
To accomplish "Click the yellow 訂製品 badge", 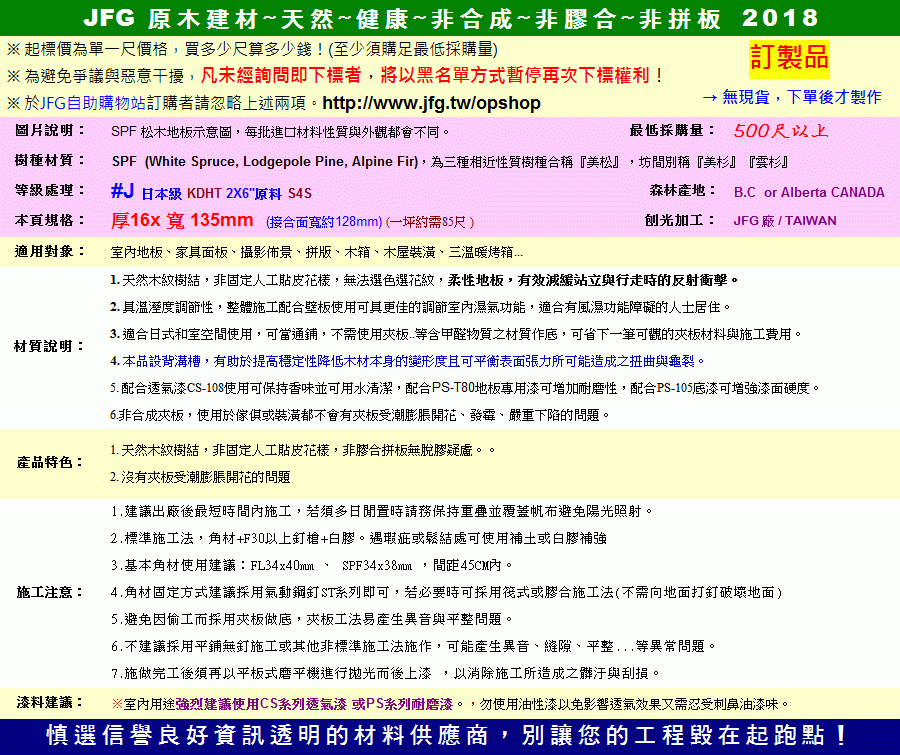I will (789, 59).
